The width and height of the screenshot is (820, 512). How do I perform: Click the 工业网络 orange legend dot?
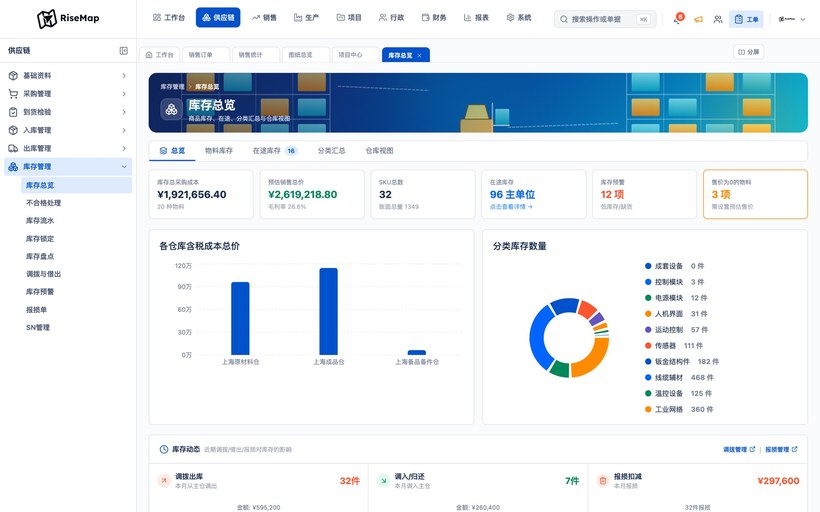click(x=648, y=409)
